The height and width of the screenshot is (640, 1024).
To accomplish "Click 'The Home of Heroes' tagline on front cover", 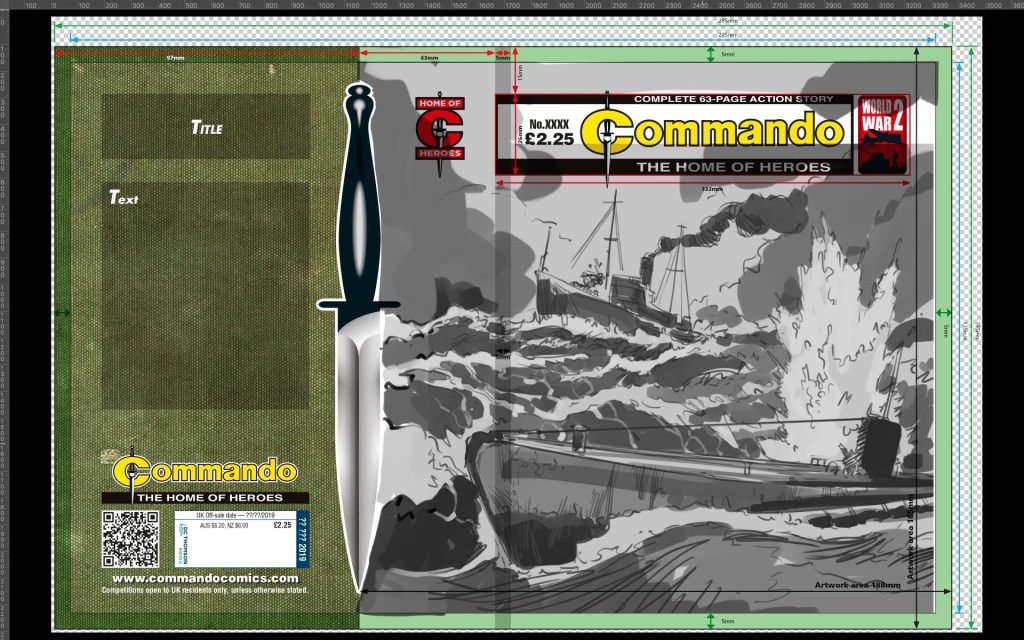I will 733,167.
